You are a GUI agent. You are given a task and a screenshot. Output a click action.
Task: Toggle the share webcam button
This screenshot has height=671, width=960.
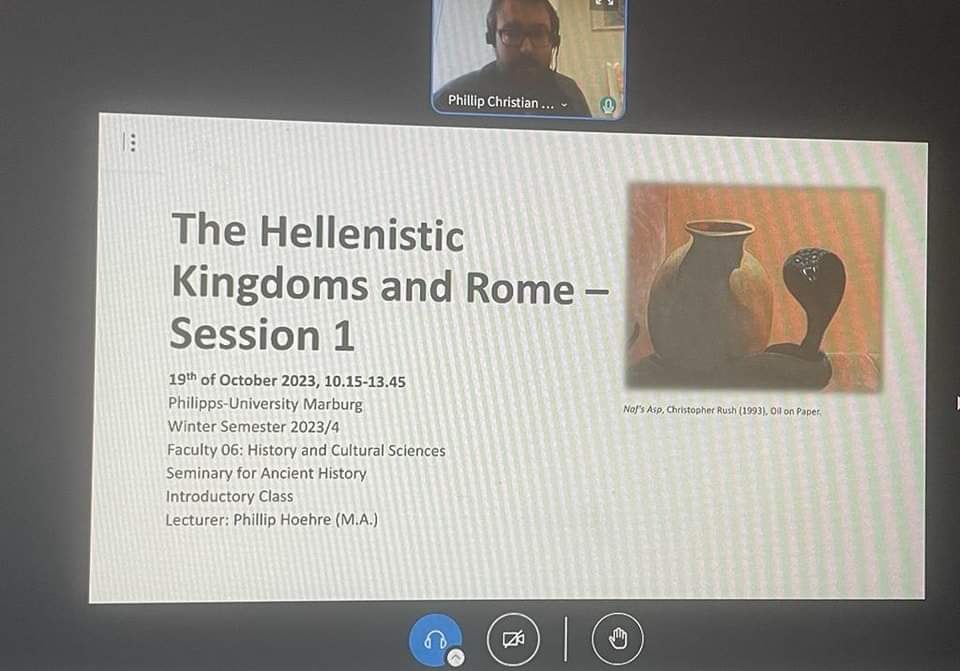[513, 640]
